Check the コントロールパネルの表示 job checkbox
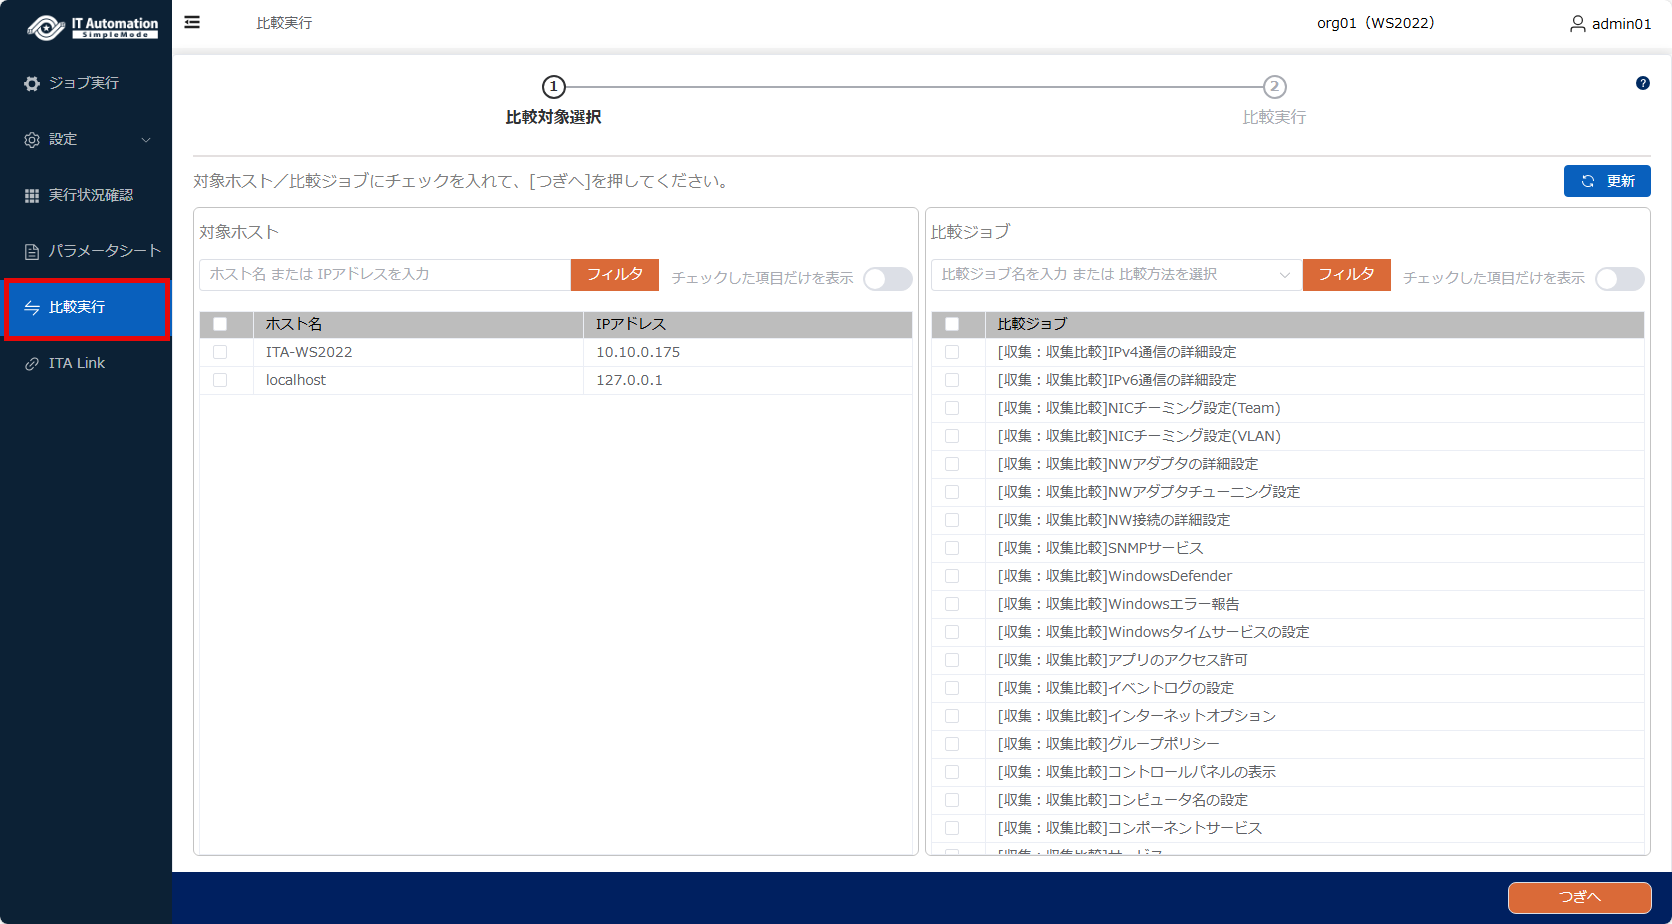The height and width of the screenshot is (924, 1672). pyautogui.click(x=952, y=772)
